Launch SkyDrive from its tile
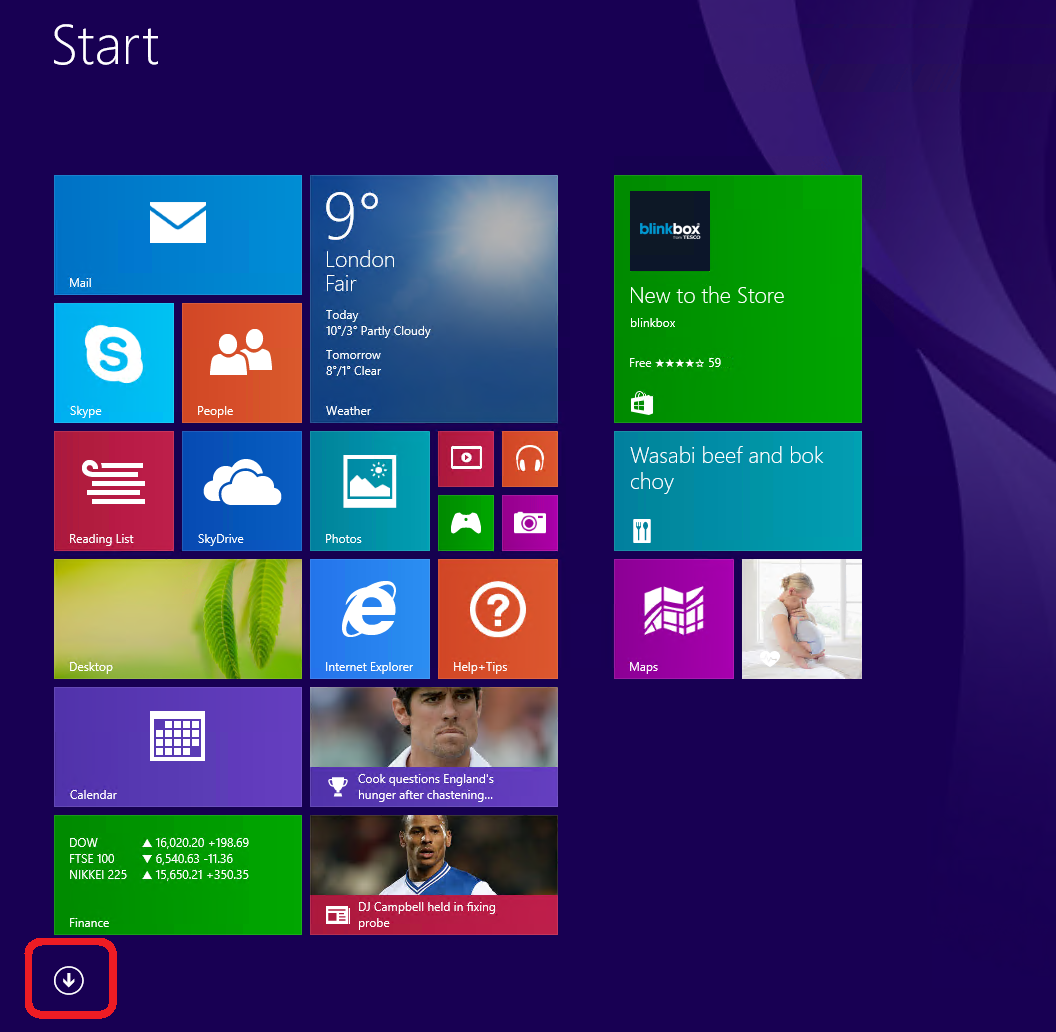Screen dimensions: 1056x1032 click(x=242, y=491)
